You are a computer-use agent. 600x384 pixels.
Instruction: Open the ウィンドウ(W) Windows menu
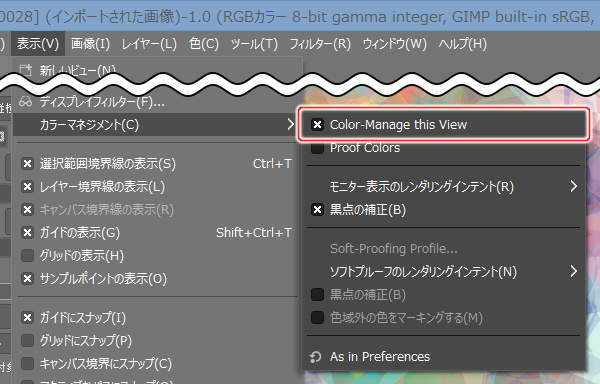(x=395, y=44)
